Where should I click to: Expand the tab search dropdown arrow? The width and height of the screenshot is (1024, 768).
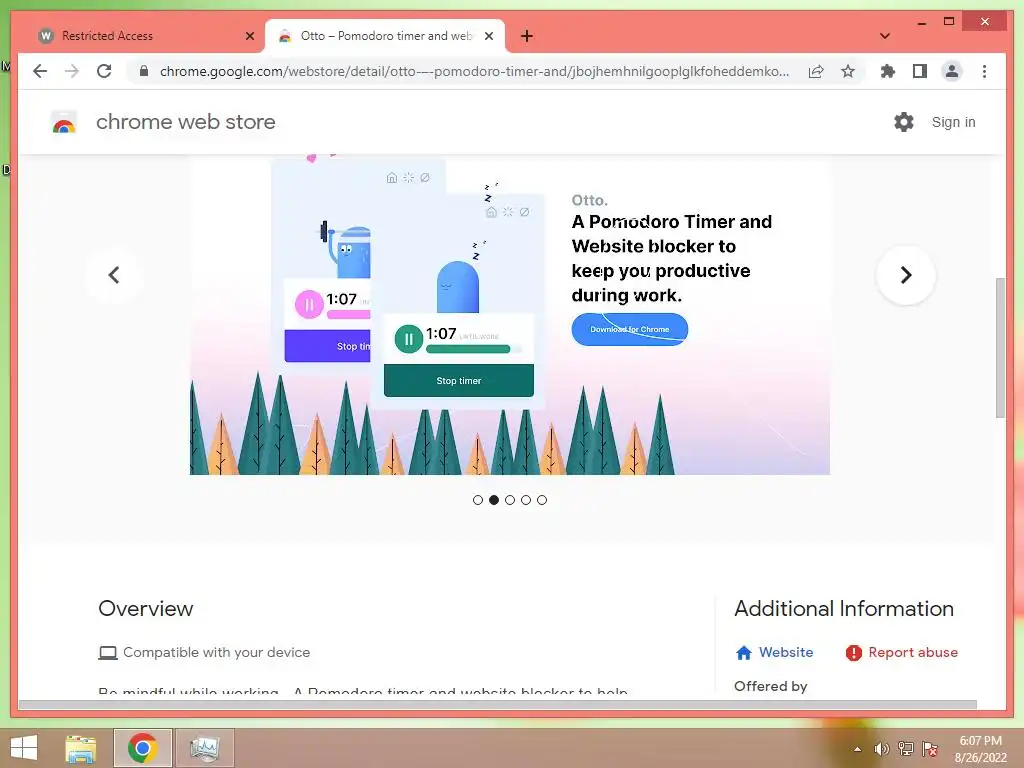[x=885, y=36]
